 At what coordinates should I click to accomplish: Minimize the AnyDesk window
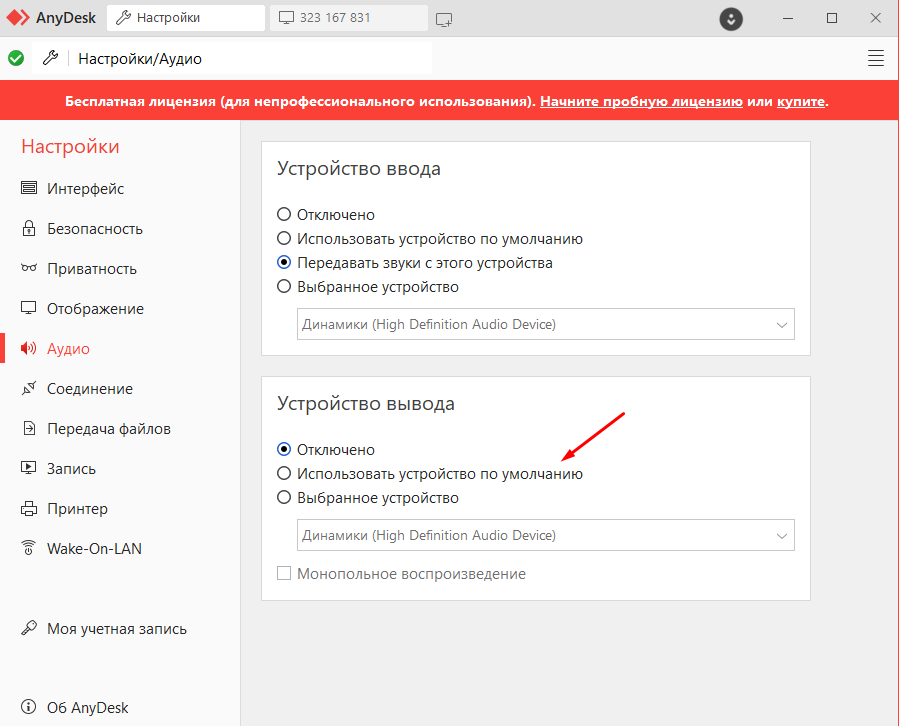pos(788,18)
